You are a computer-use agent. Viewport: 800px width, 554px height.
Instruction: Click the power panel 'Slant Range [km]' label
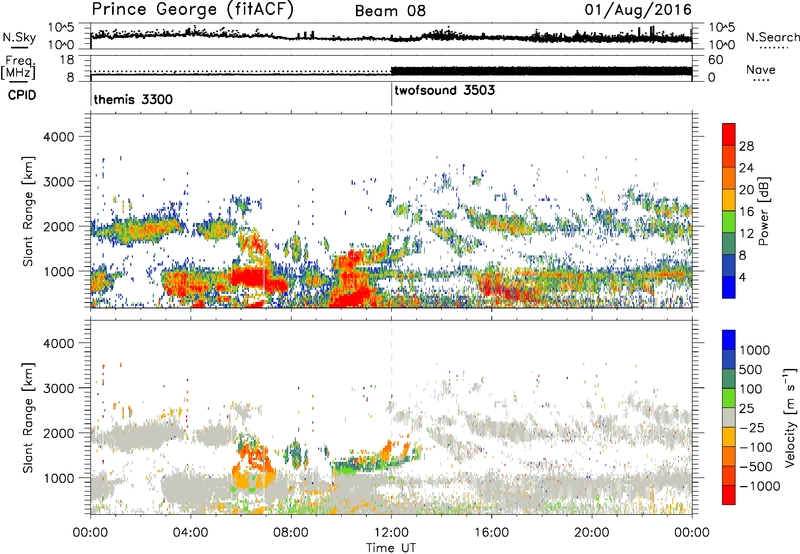pyautogui.click(x=28, y=211)
